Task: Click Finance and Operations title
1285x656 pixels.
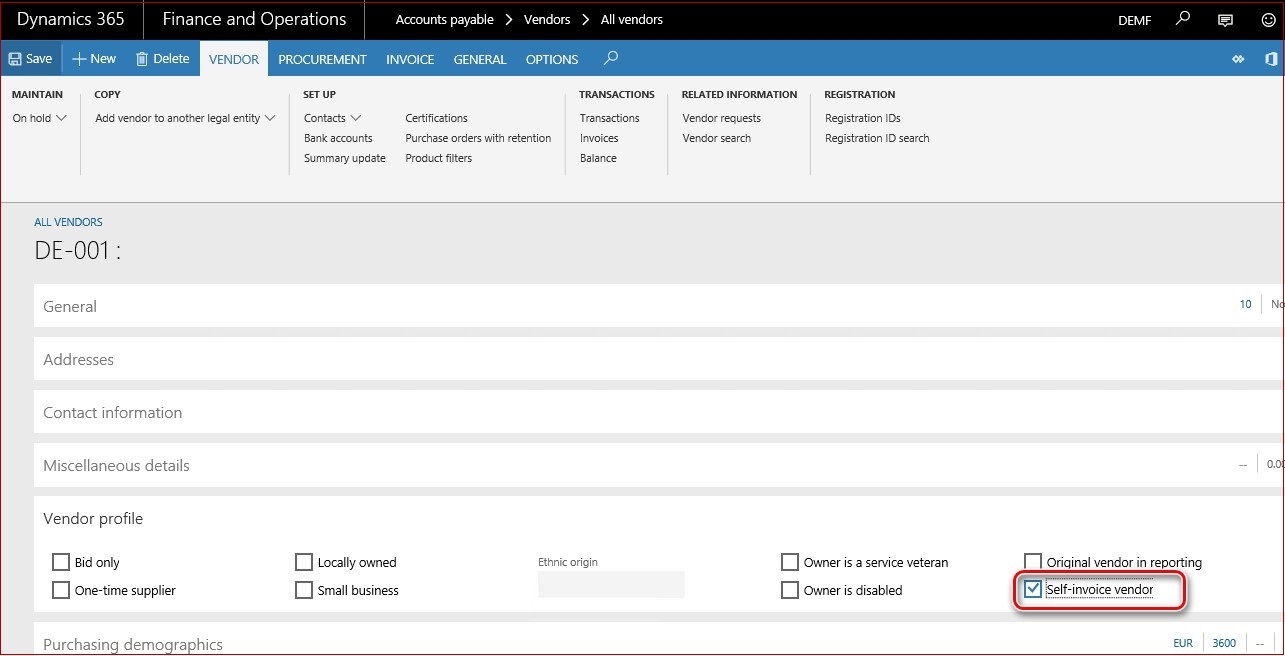Action: tap(254, 19)
